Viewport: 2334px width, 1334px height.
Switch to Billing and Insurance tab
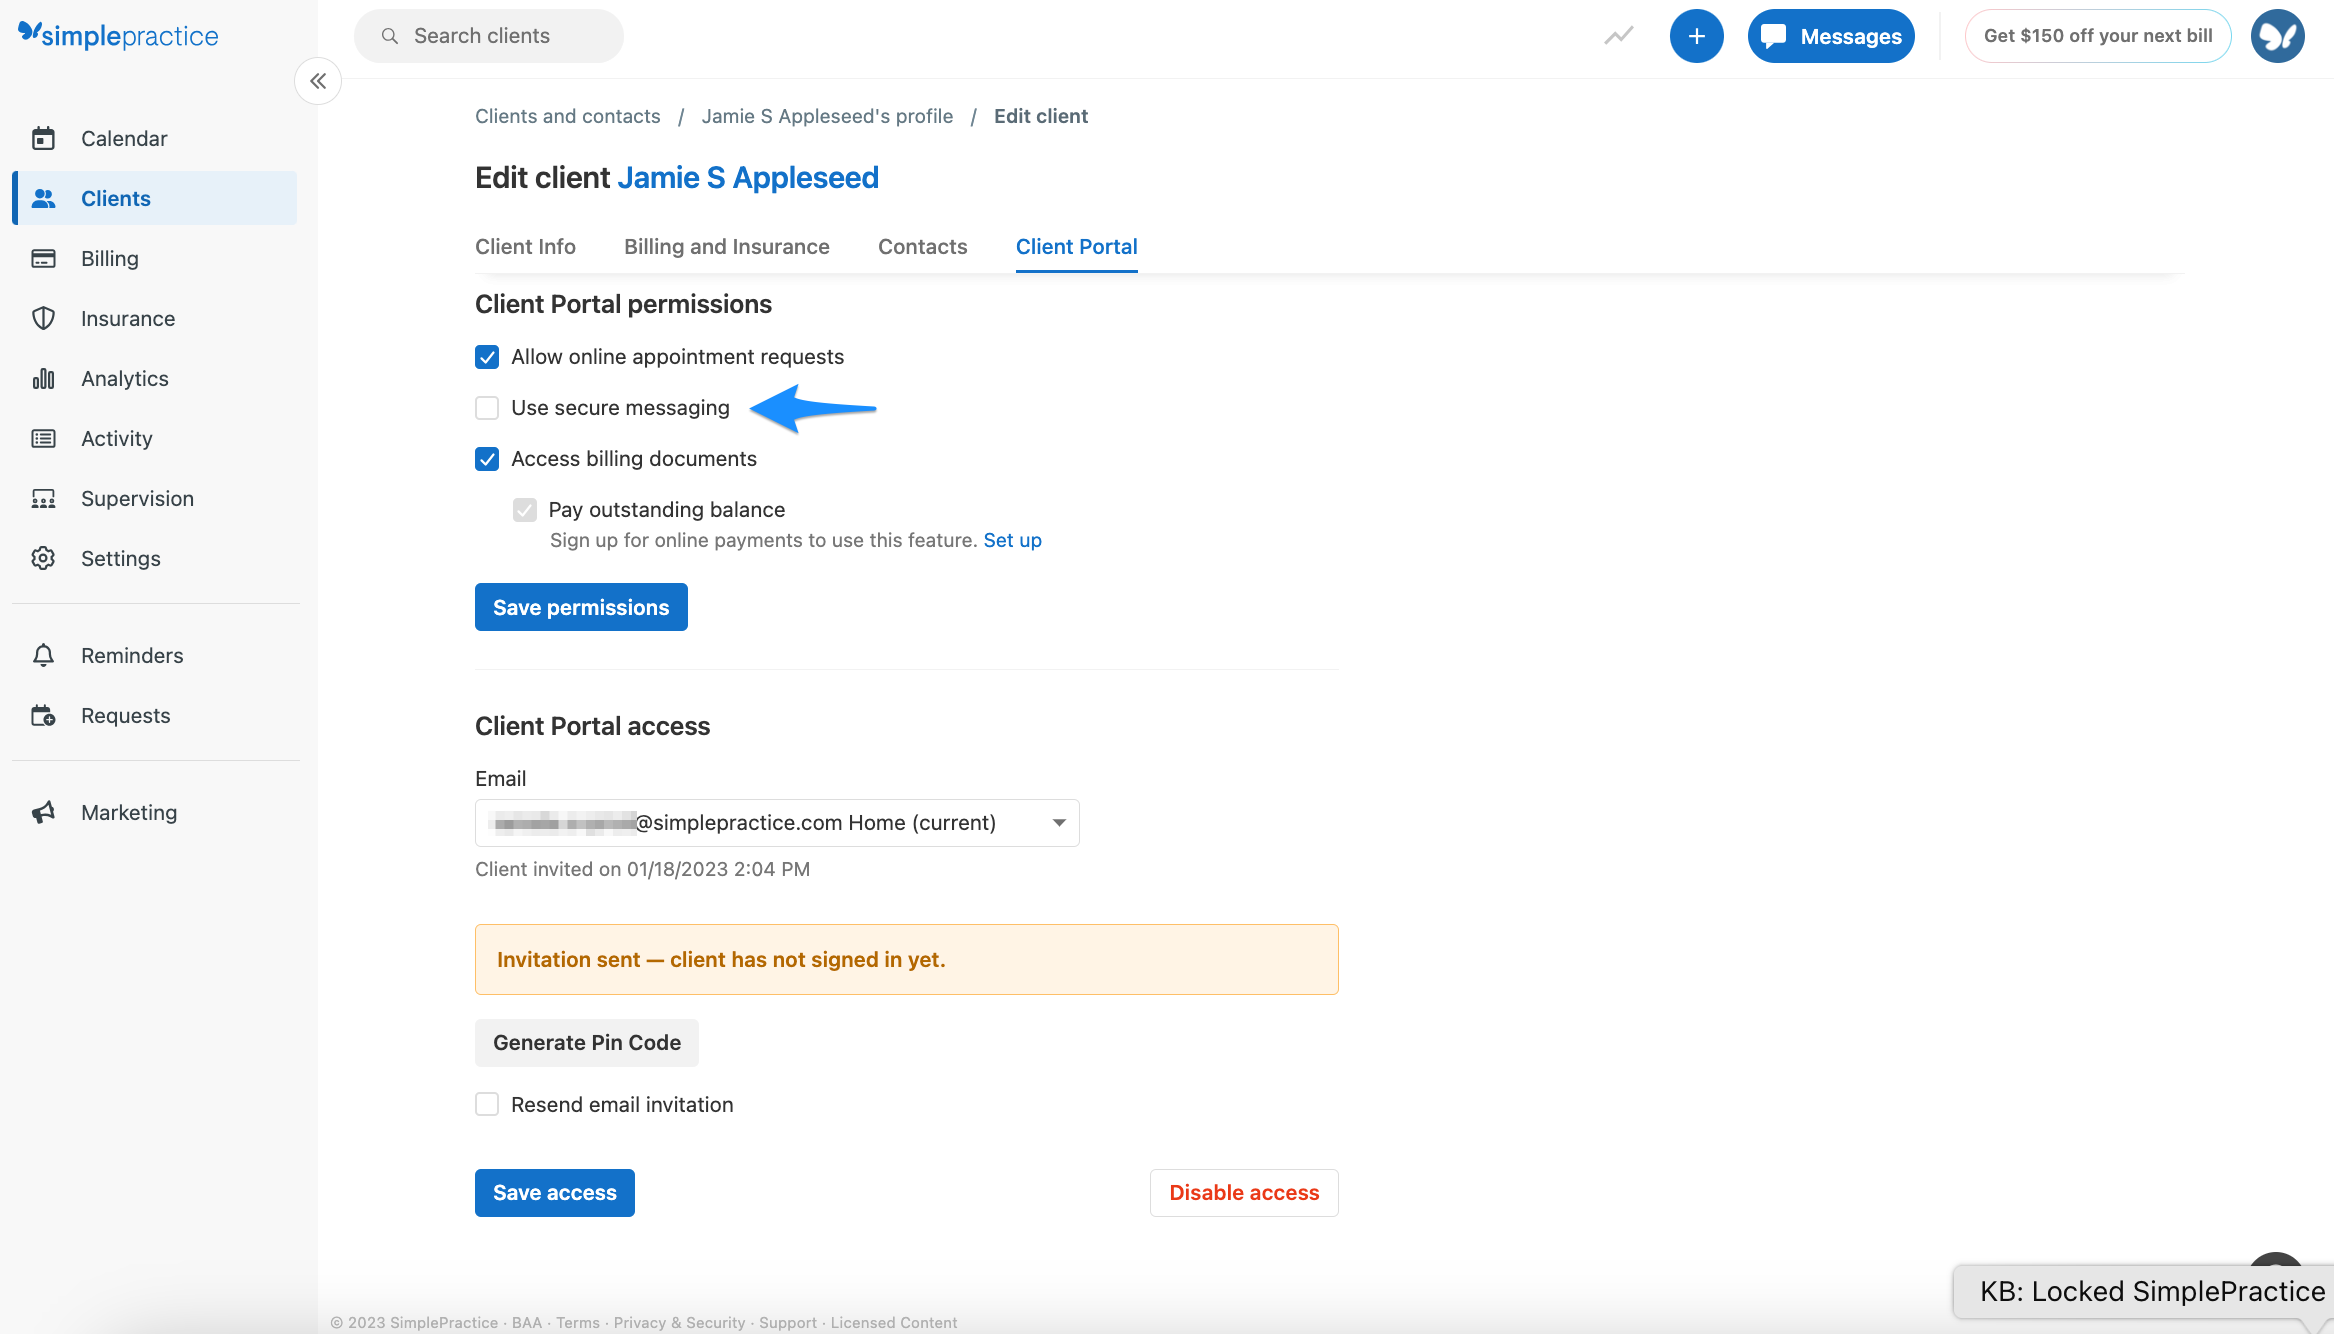coord(727,246)
